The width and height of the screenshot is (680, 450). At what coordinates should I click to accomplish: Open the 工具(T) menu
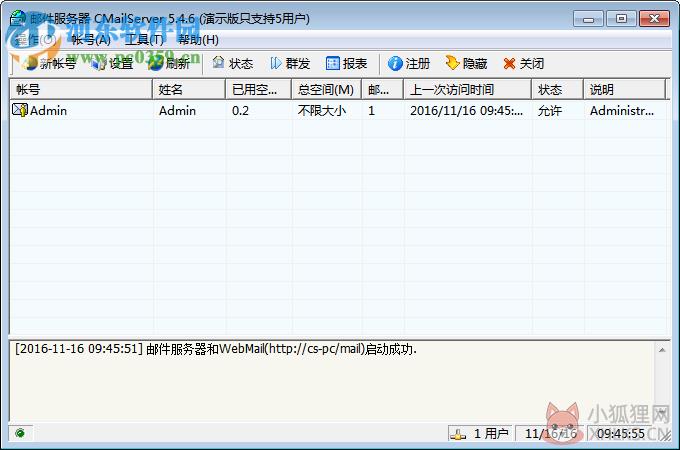coord(144,40)
